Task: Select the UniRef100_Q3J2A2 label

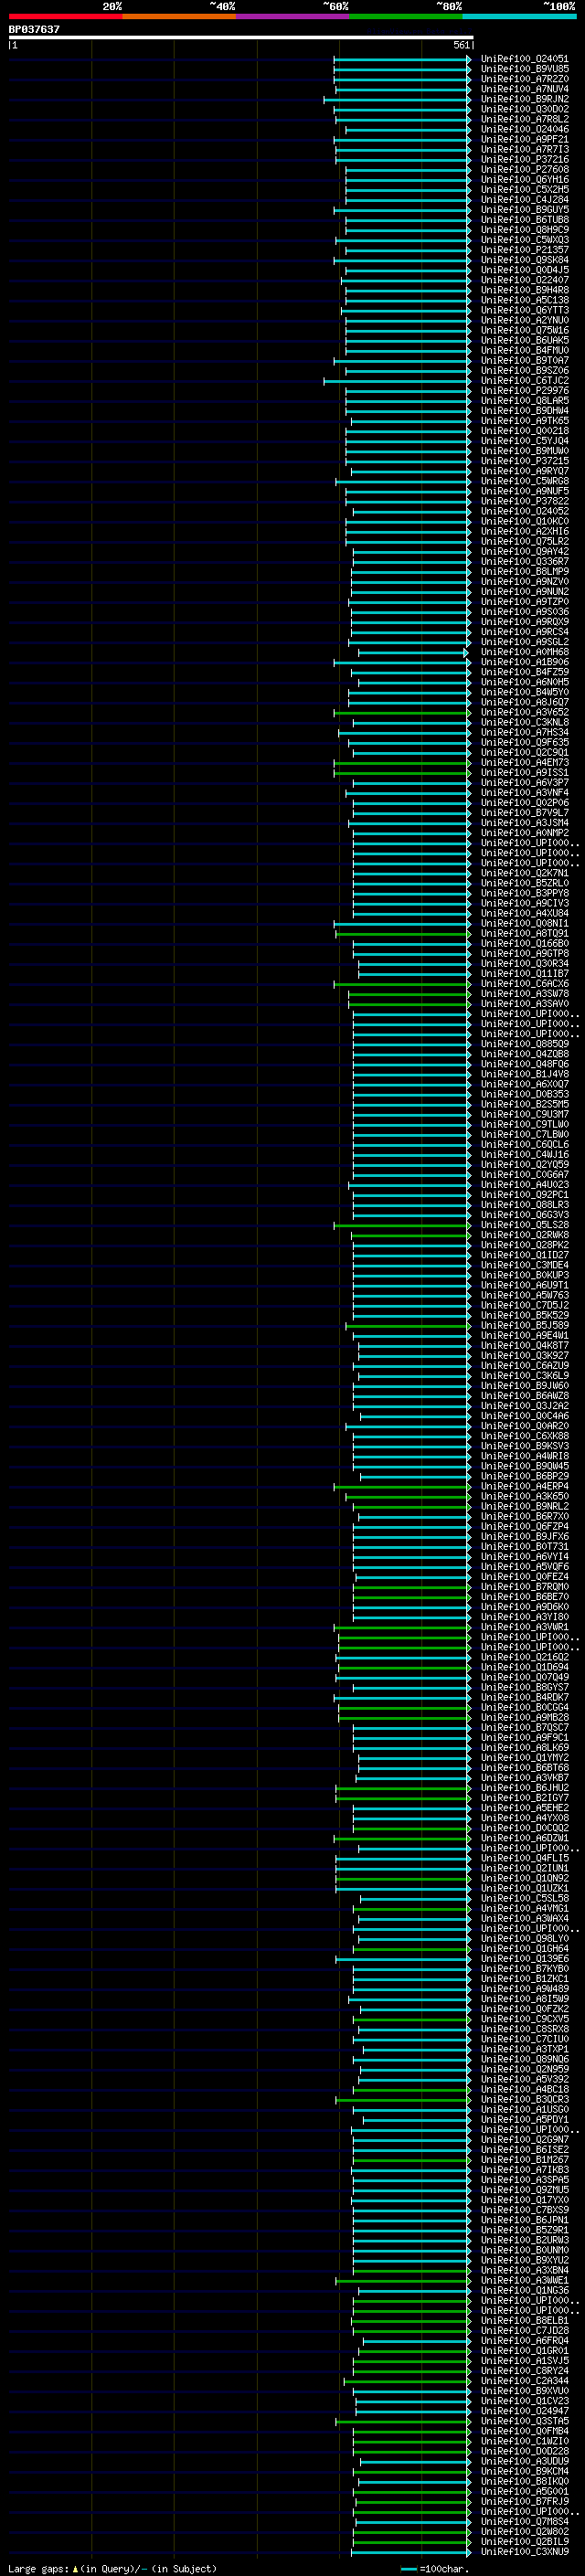Action: (x=525, y=1406)
